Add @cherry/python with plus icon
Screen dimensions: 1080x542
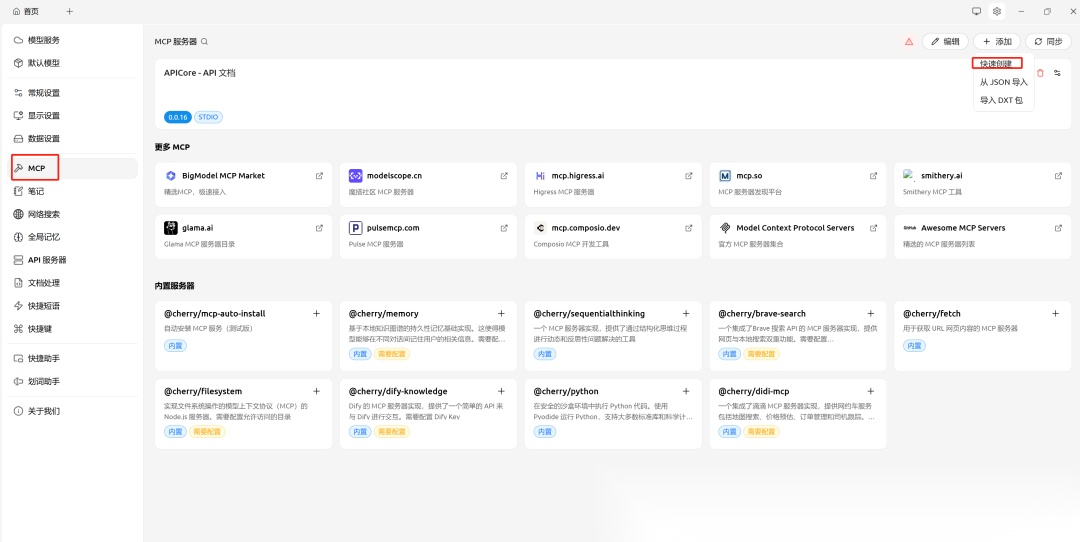click(686, 391)
